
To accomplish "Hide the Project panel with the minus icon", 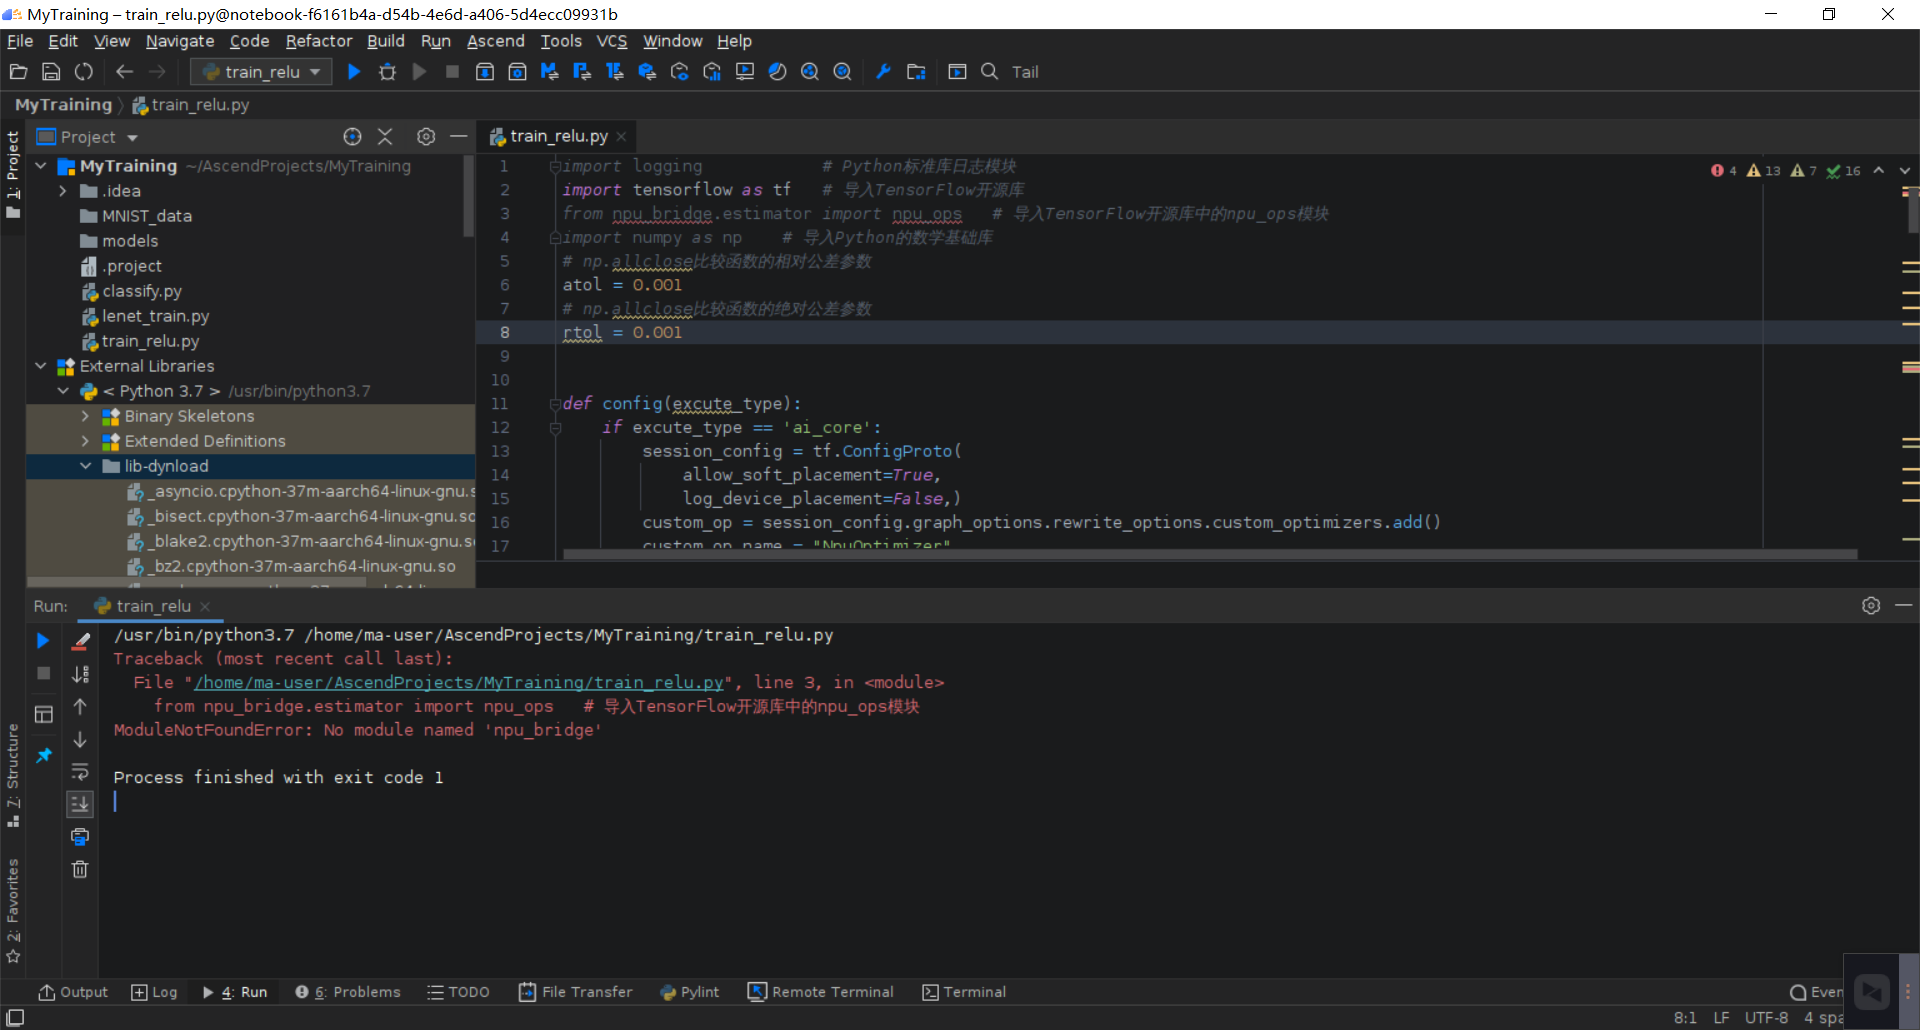I will 458,137.
